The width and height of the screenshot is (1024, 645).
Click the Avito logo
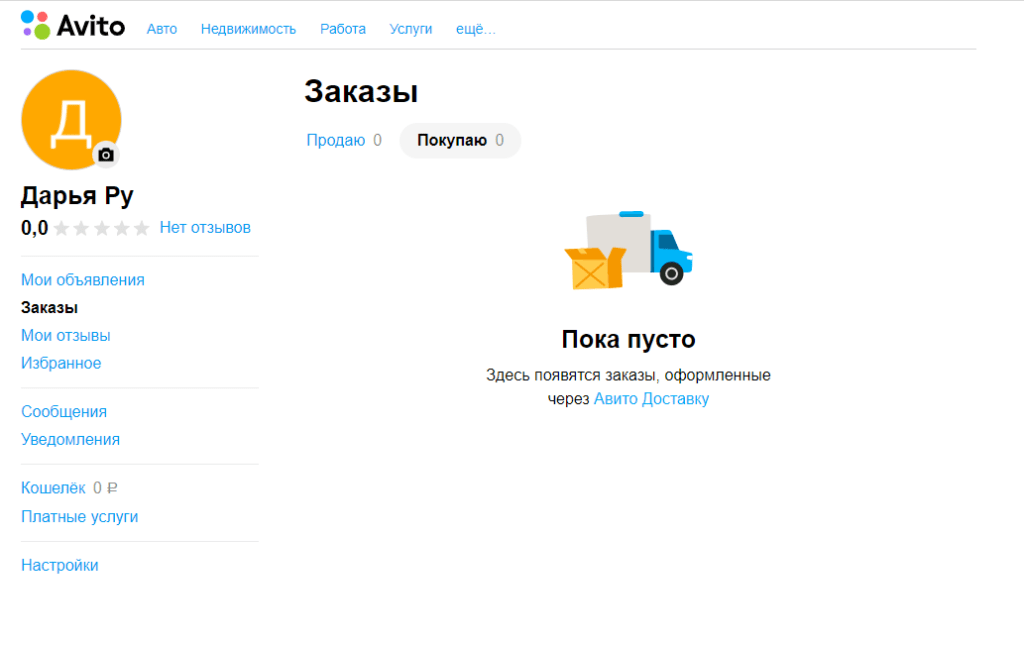tap(73, 25)
